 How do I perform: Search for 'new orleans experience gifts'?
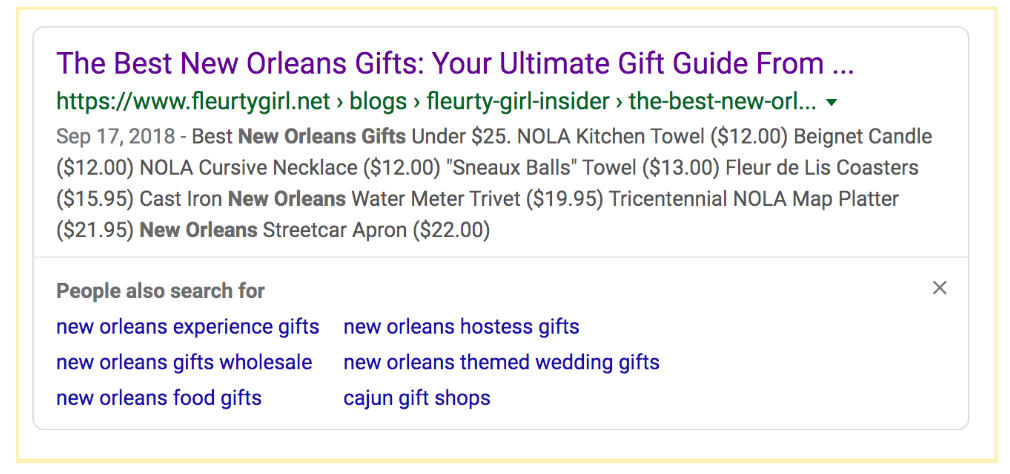[188, 327]
